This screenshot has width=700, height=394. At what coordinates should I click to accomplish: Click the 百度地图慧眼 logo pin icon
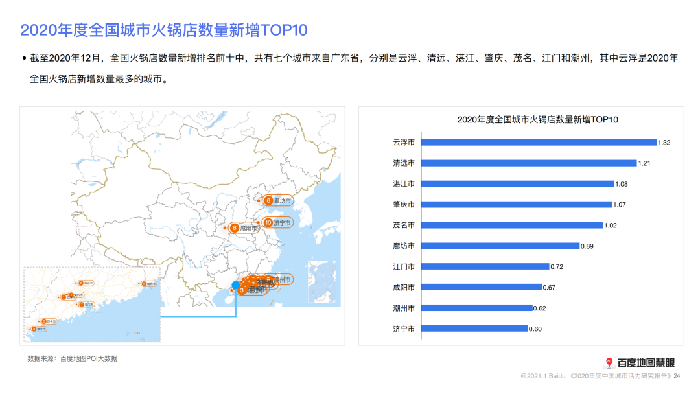(x=609, y=362)
